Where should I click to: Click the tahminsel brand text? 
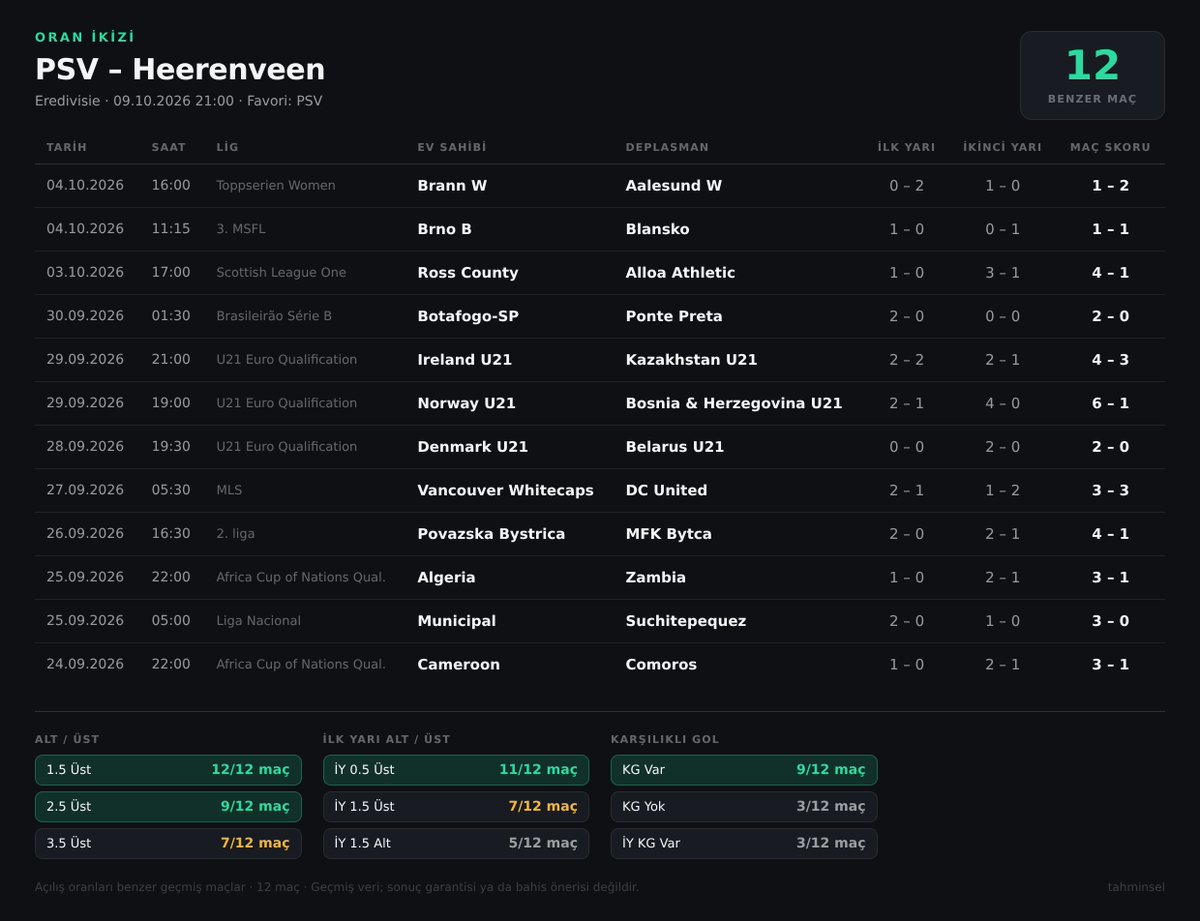tap(1136, 887)
